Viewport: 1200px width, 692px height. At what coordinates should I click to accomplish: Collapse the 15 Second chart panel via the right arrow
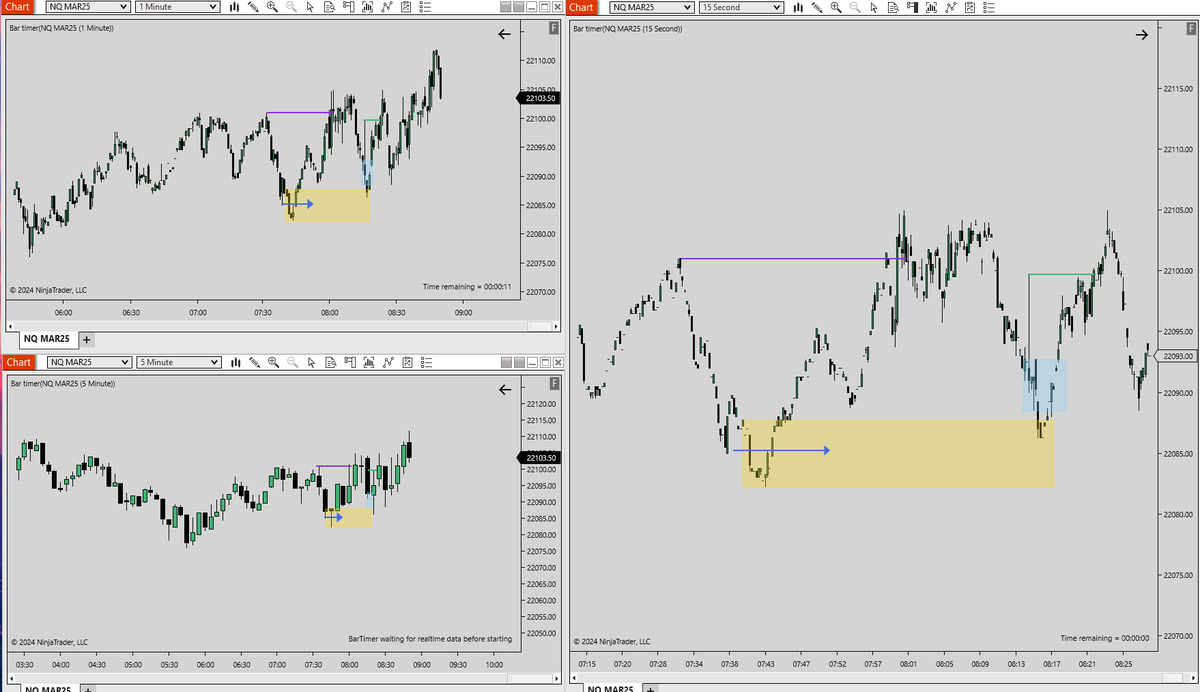(x=1142, y=34)
